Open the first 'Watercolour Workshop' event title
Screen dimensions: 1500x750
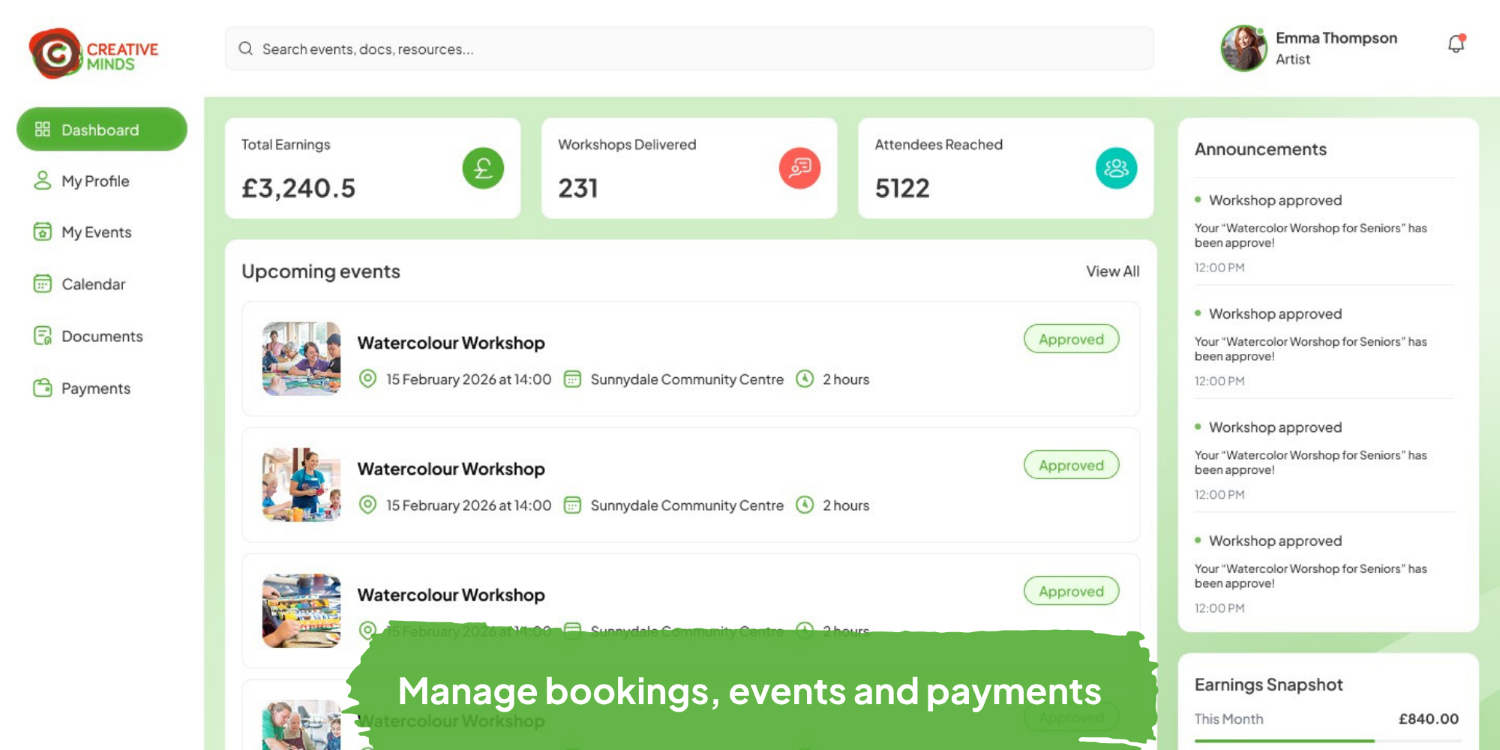click(451, 343)
